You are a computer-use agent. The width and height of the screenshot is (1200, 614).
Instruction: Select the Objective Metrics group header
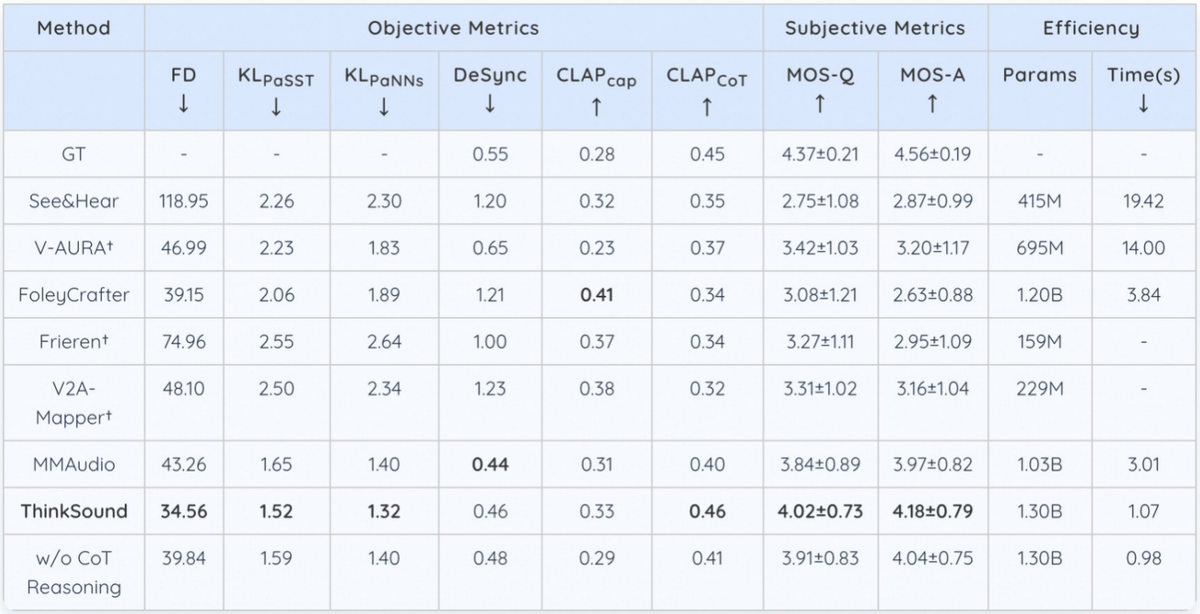coord(453,27)
